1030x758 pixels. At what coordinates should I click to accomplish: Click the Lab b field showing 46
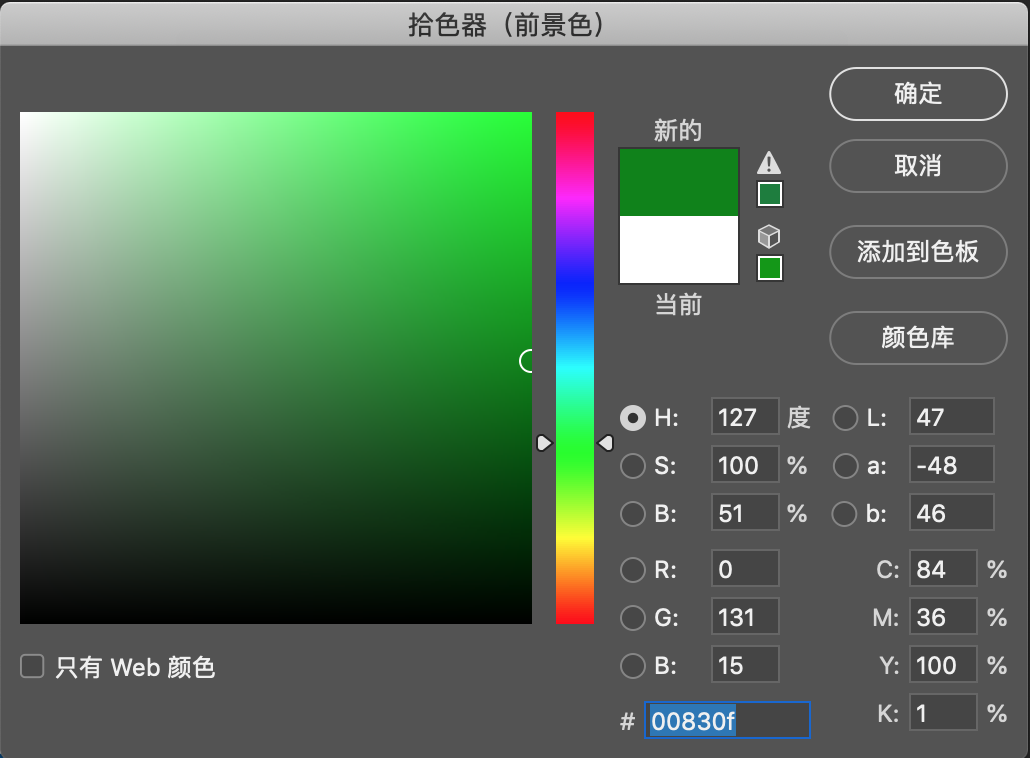tap(951, 512)
